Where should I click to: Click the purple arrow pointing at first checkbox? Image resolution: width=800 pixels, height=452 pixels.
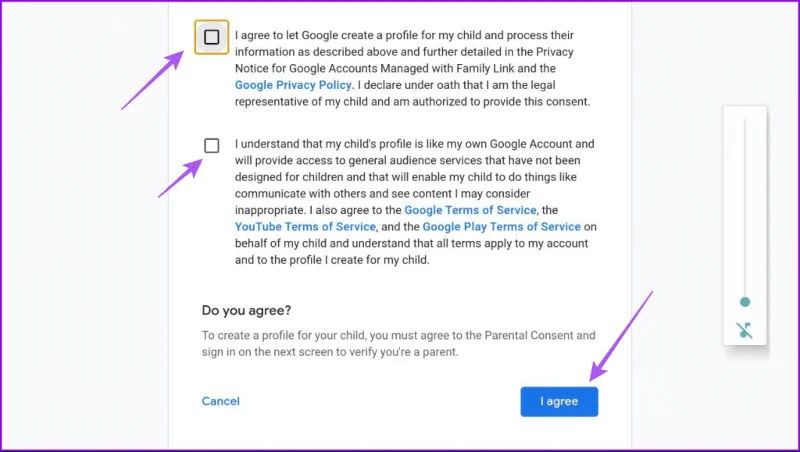click(153, 79)
